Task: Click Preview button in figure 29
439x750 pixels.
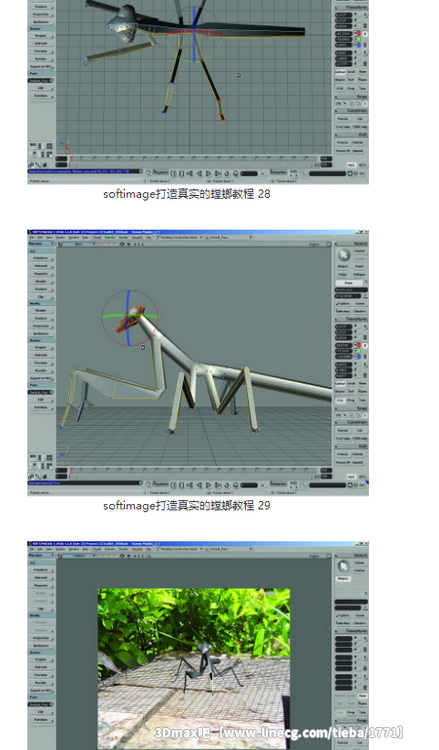Action: pos(43,363)
